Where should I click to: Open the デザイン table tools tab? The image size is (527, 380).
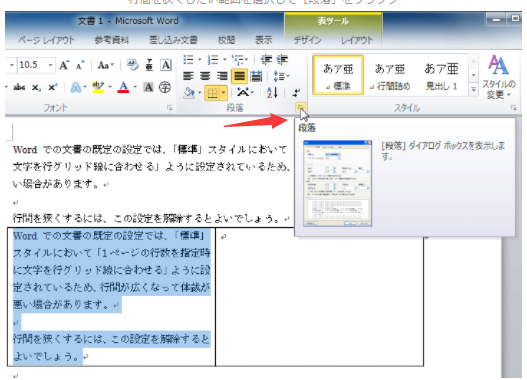point(307,40)
